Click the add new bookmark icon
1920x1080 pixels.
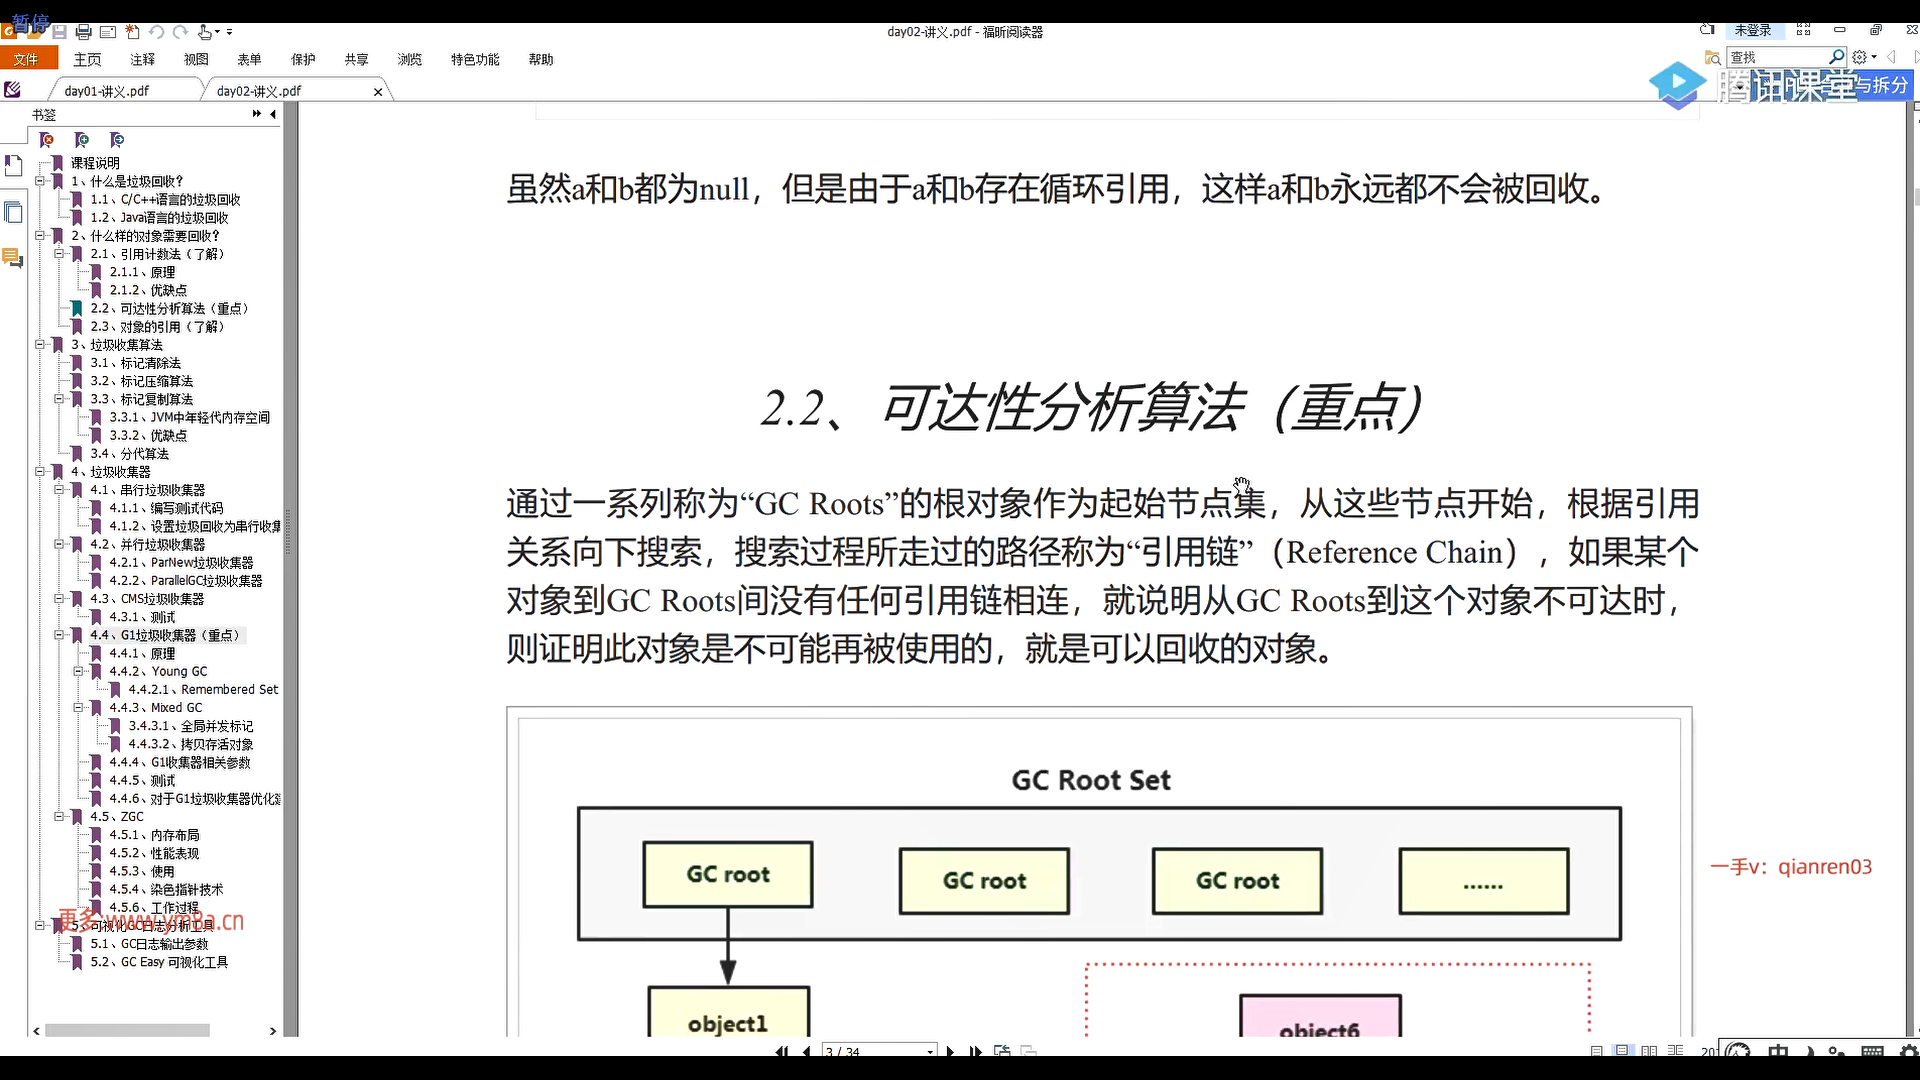pyautogui.click(x=82, y=140)
